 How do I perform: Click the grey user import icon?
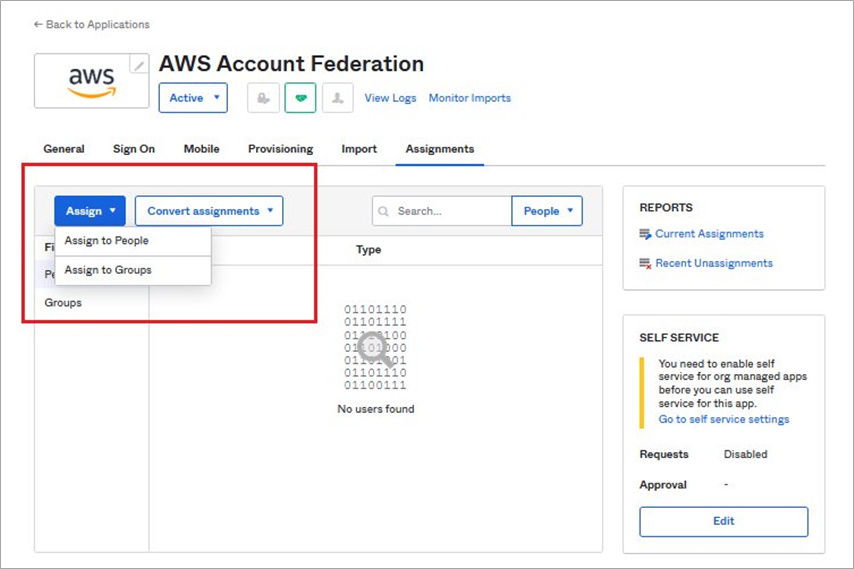tap(338, 98)
